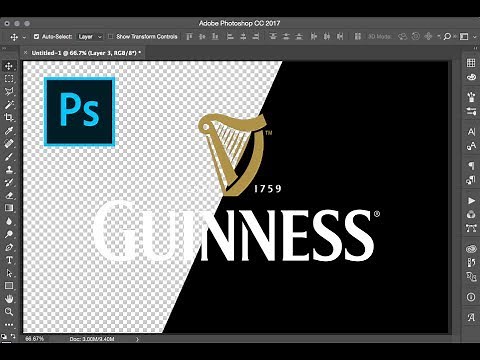The height and width of the screenshot is (360, 480).
Task: Select the Magic Wand tool
Action: point(9,105)
